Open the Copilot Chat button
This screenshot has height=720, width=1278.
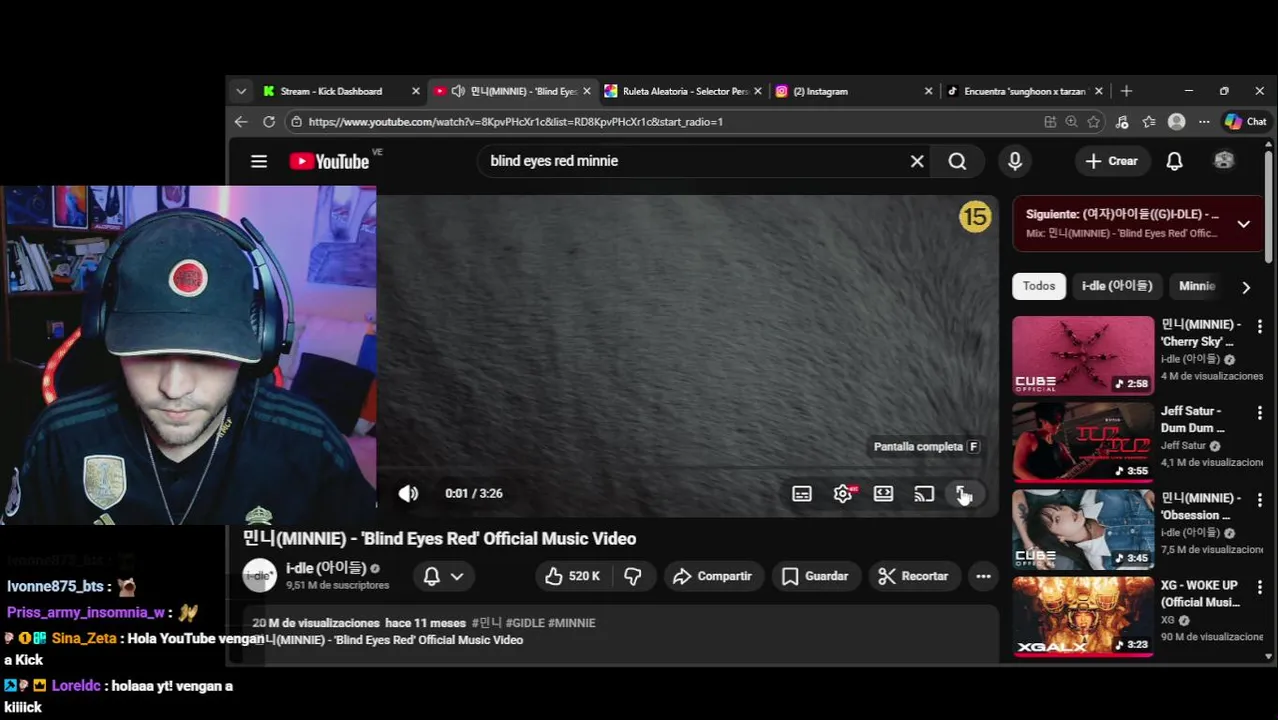pyautogui.click(x=1246, y=122)
